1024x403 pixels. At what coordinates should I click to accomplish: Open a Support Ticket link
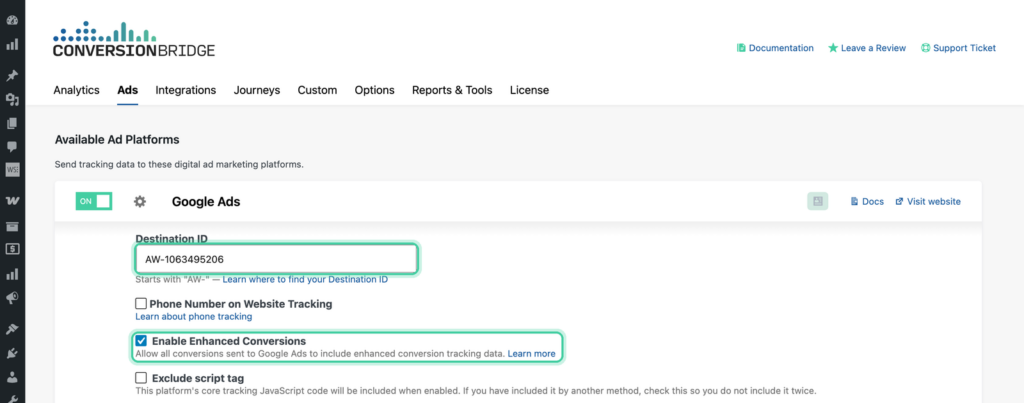958,48
